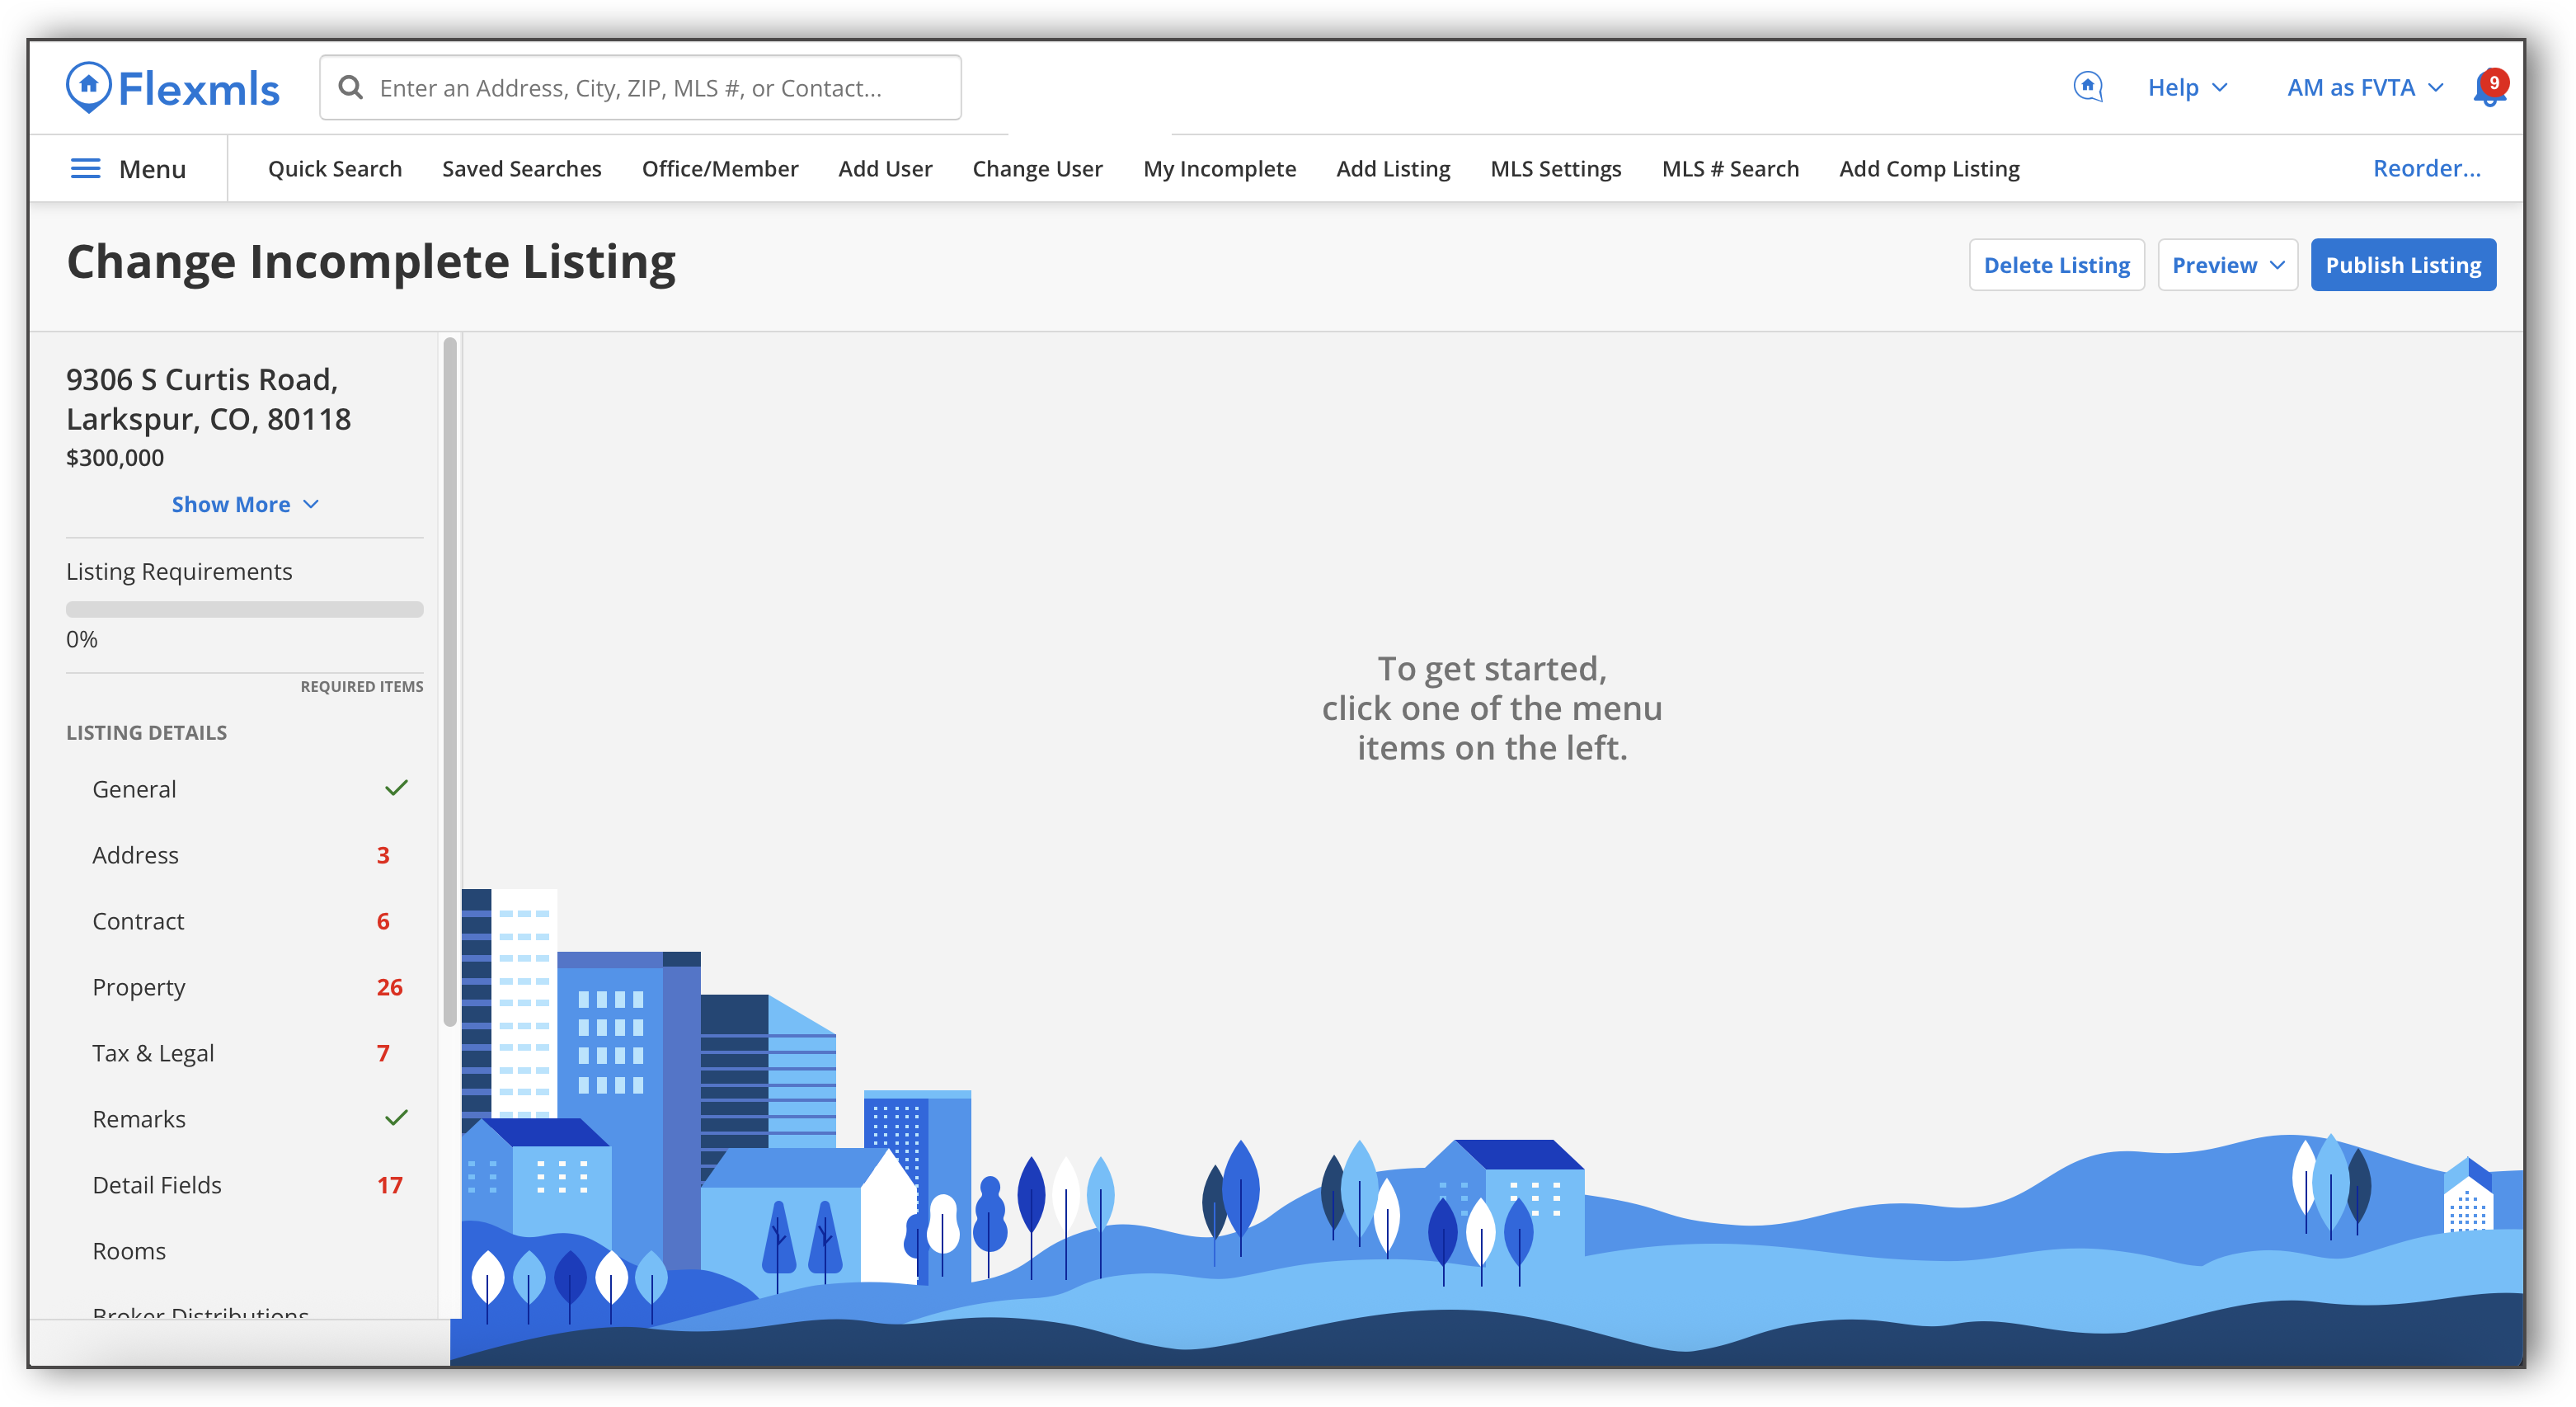The height and width of the screenshot is (1407, 2576).
Task: Click the Property required items count 26
Action: pos(389,987)
